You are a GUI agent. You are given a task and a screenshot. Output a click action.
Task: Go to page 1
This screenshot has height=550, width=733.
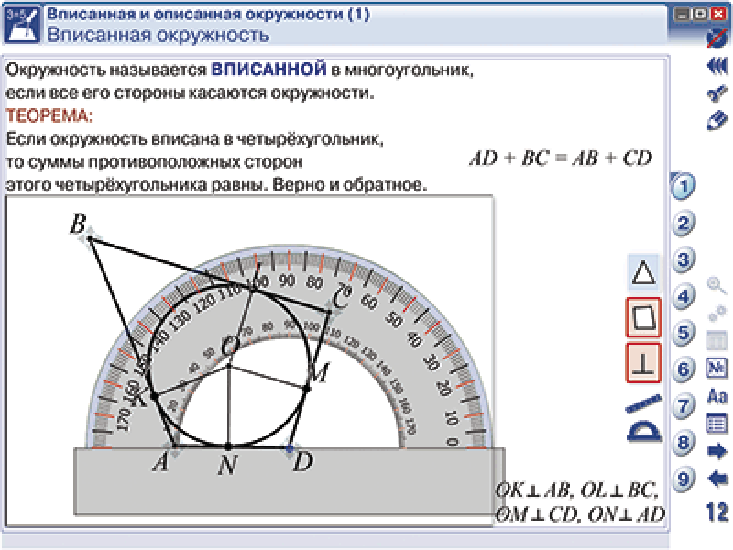[x=682, y=186]
